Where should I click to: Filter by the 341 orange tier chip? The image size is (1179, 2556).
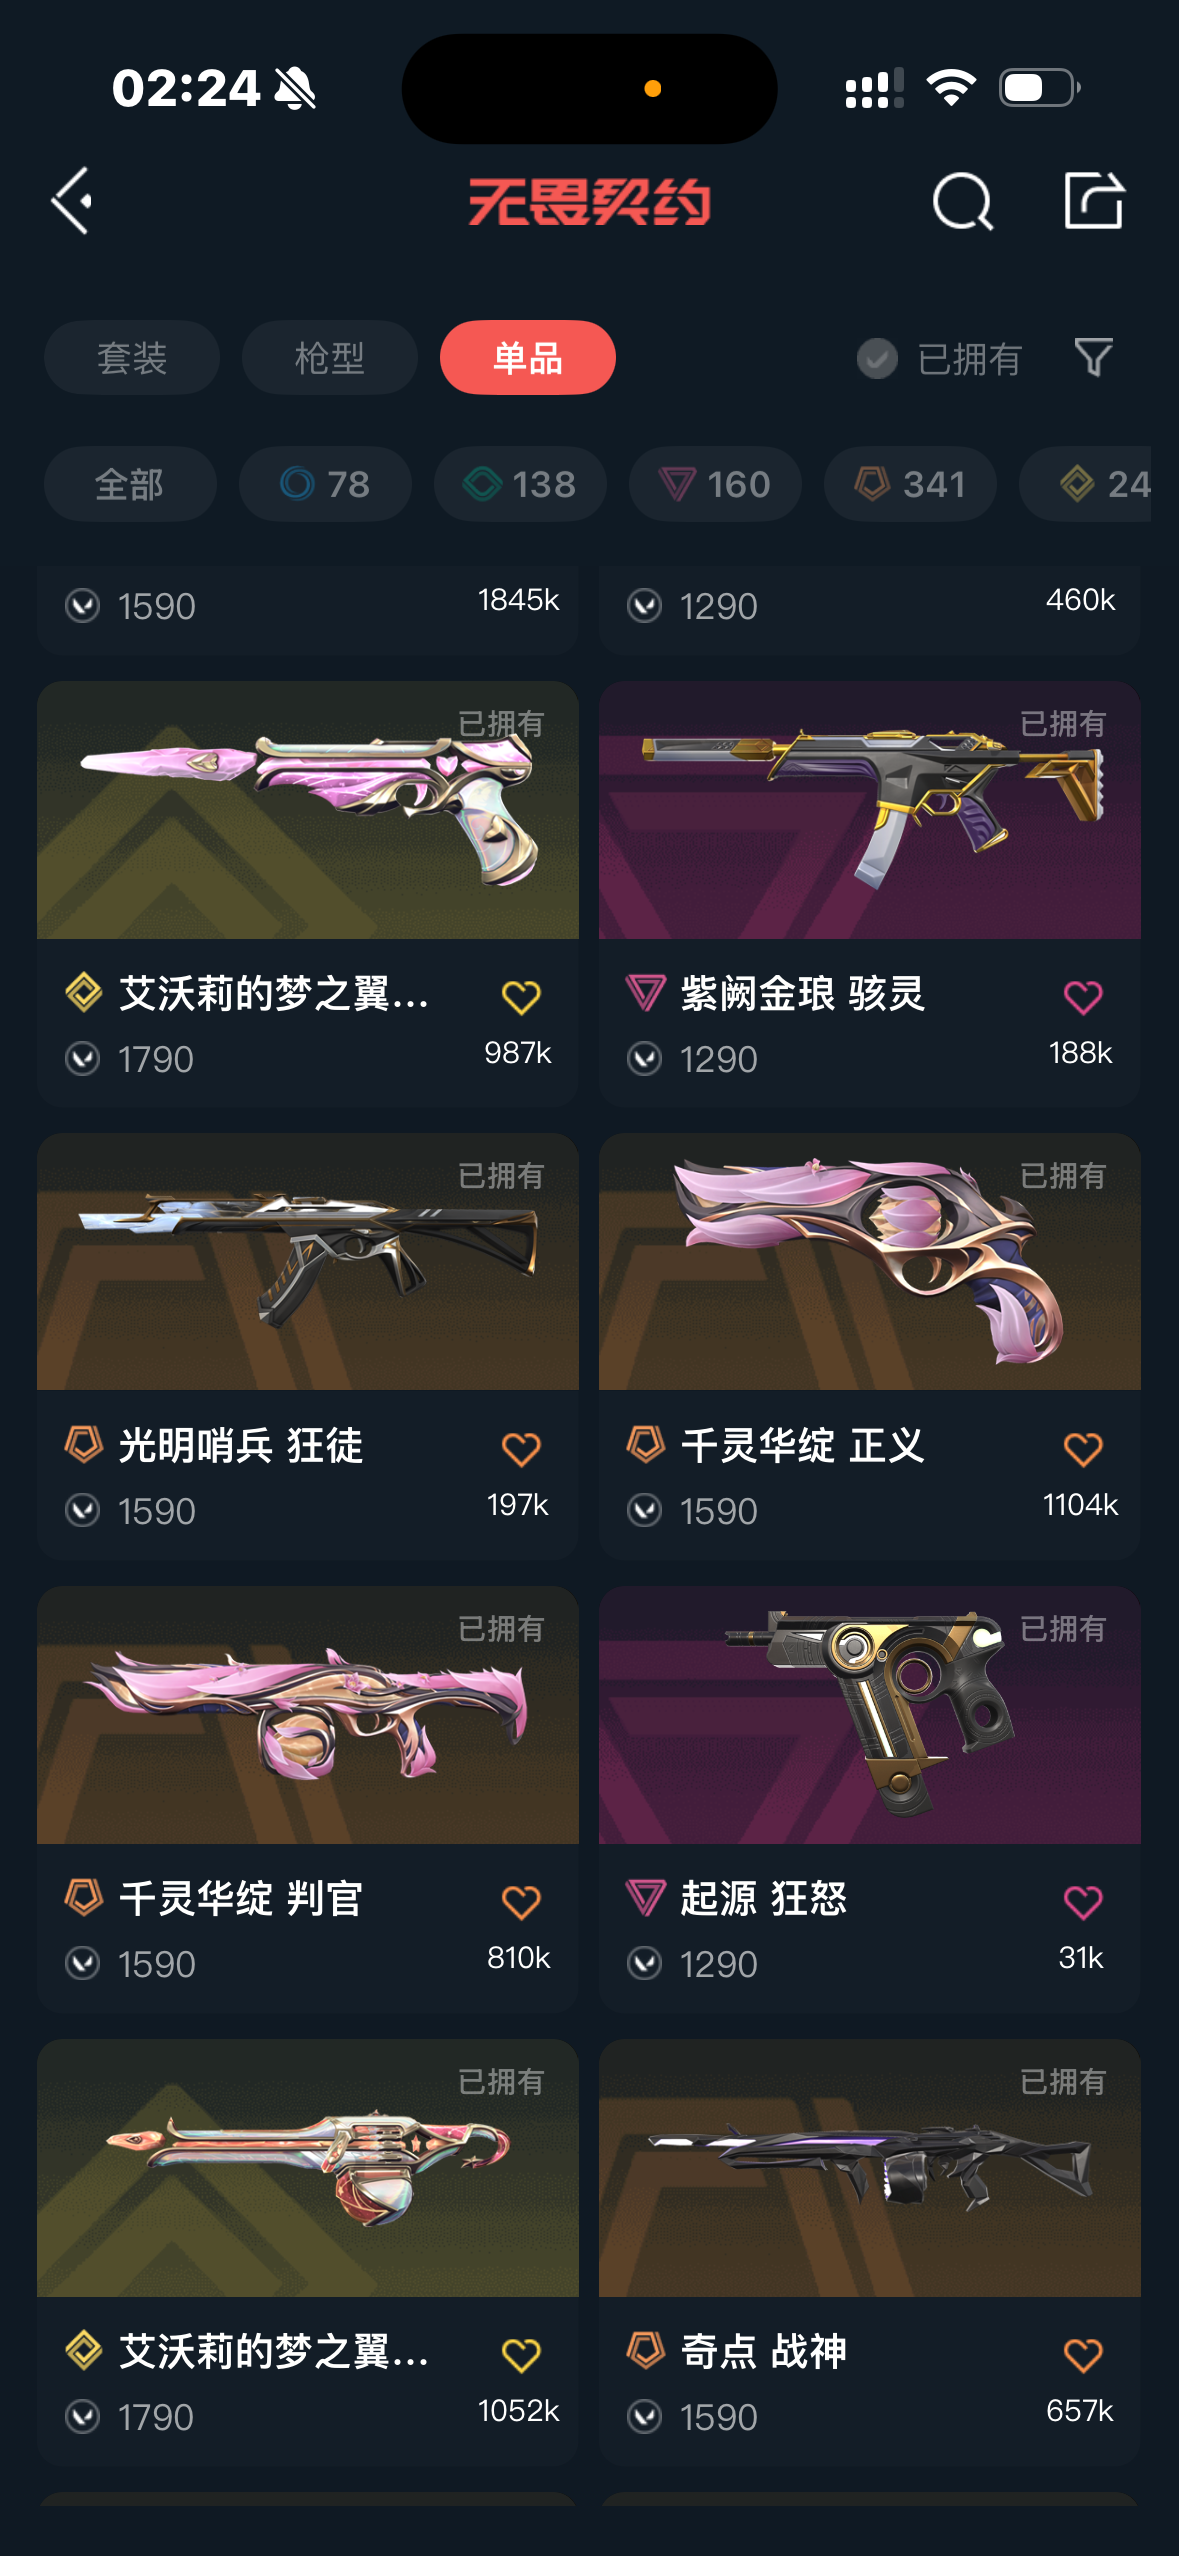pyautogui.click(x=910, y=484)
